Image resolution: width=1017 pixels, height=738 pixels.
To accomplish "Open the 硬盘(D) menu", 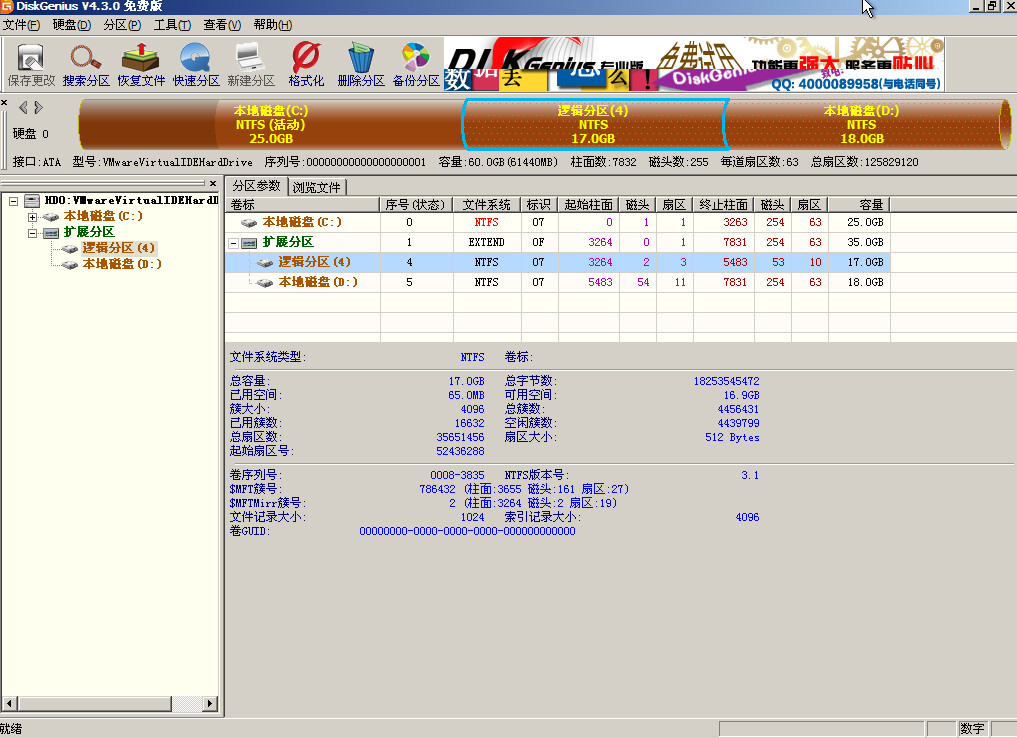I will tap(71, 25).
